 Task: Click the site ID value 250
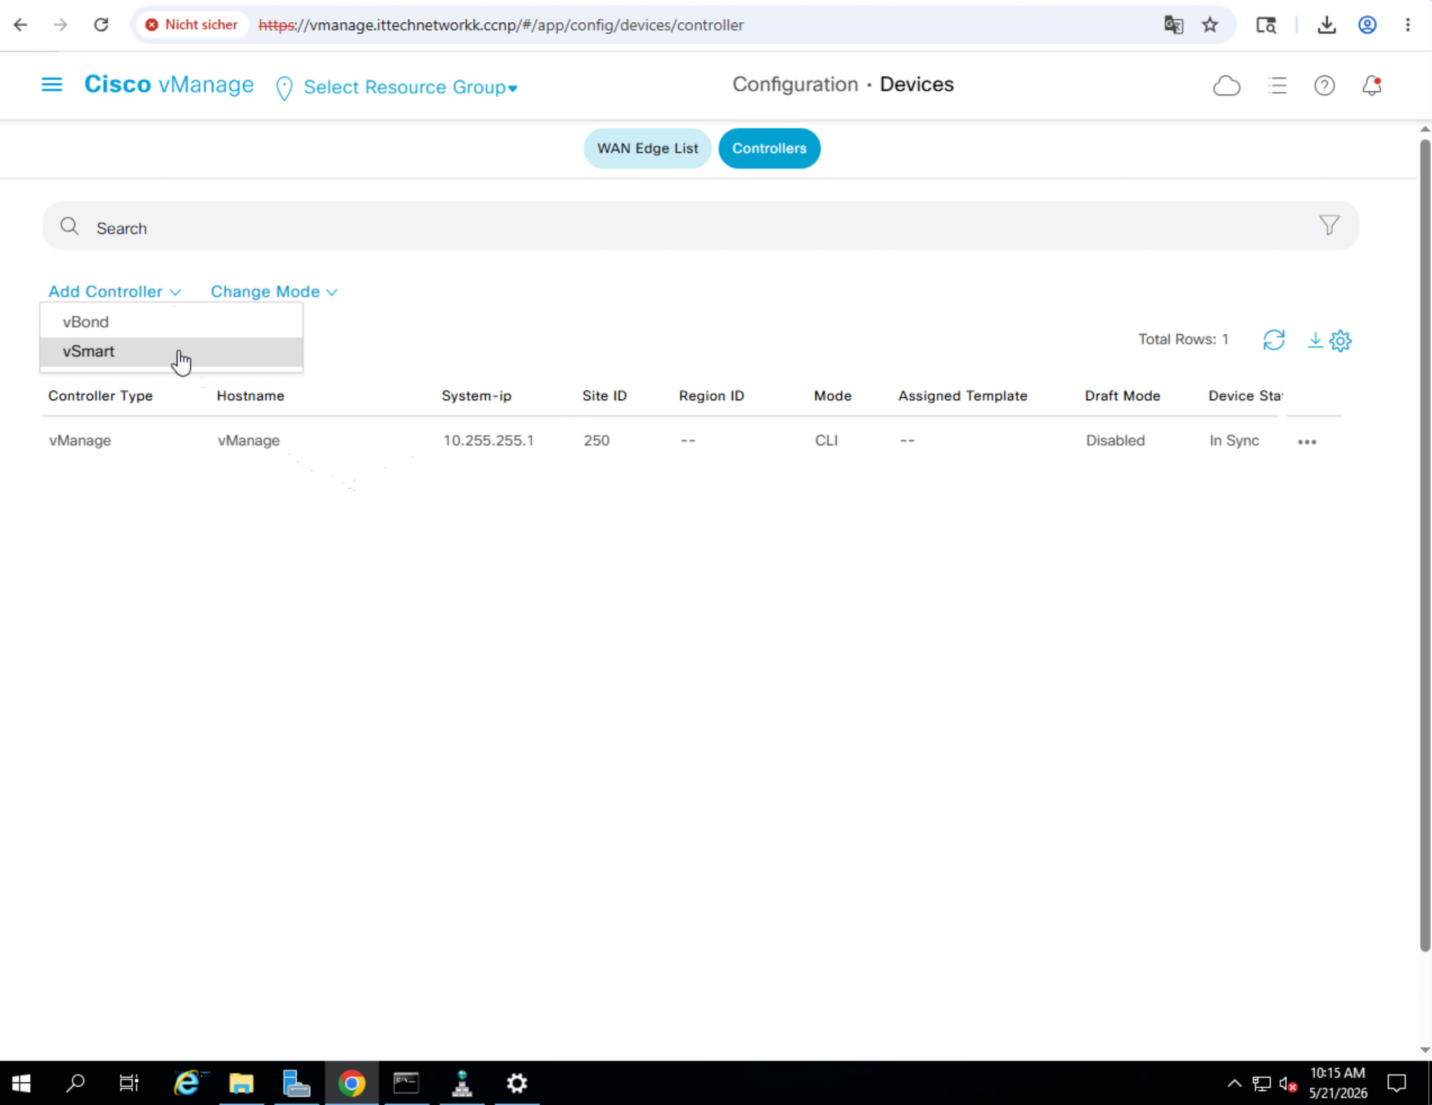pyautogui.click(x=596, y=441)
